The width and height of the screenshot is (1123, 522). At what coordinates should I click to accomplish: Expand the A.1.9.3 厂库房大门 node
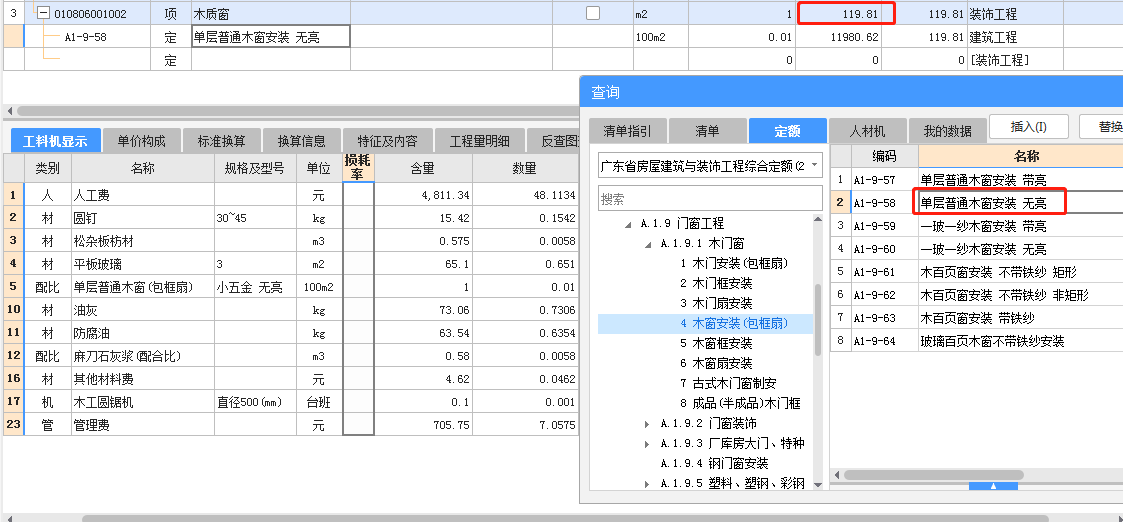pyautogui.click(x=647, y=444)
